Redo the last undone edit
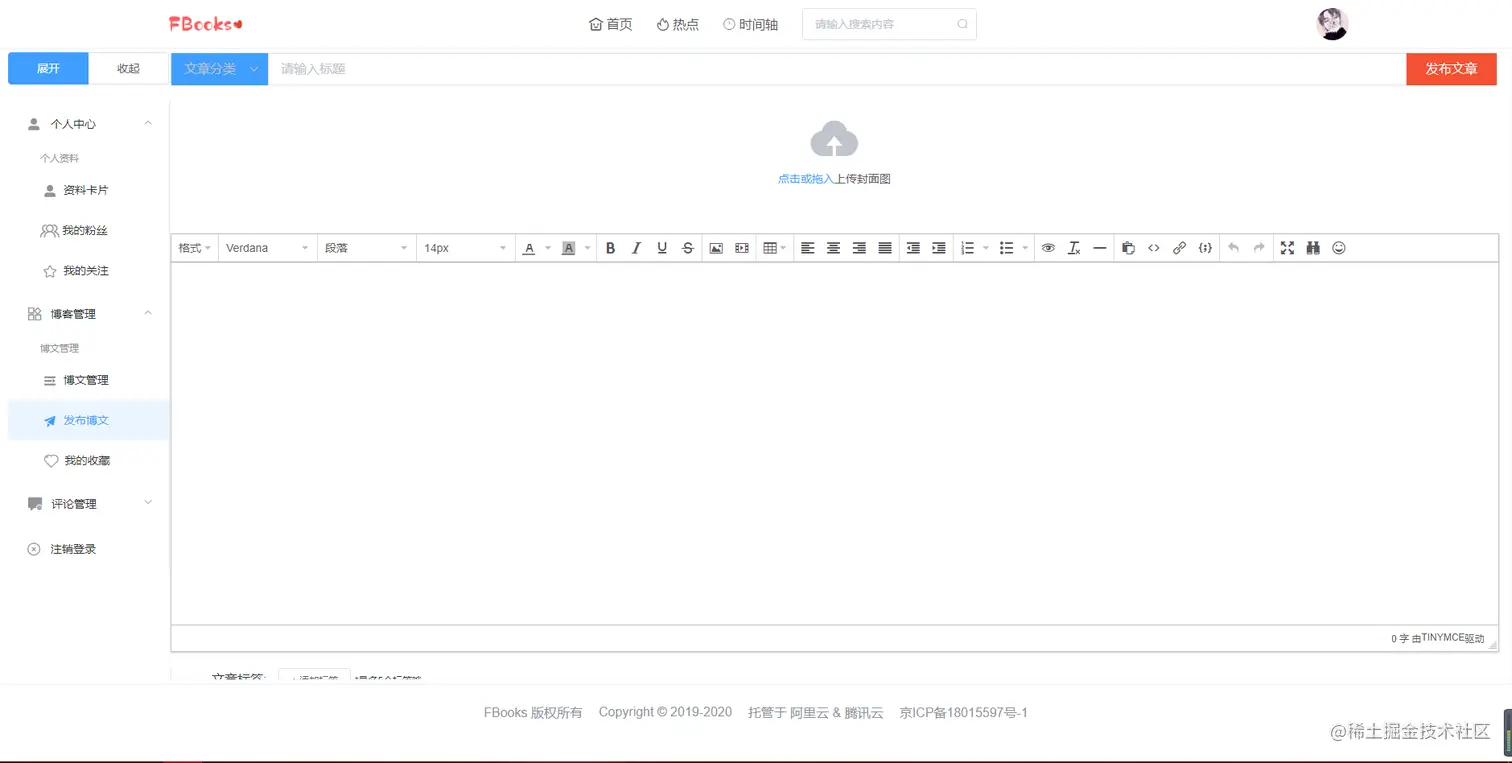Viewport: 1512px width, 763px height. pyautogui.click(x=1260, y=248)
